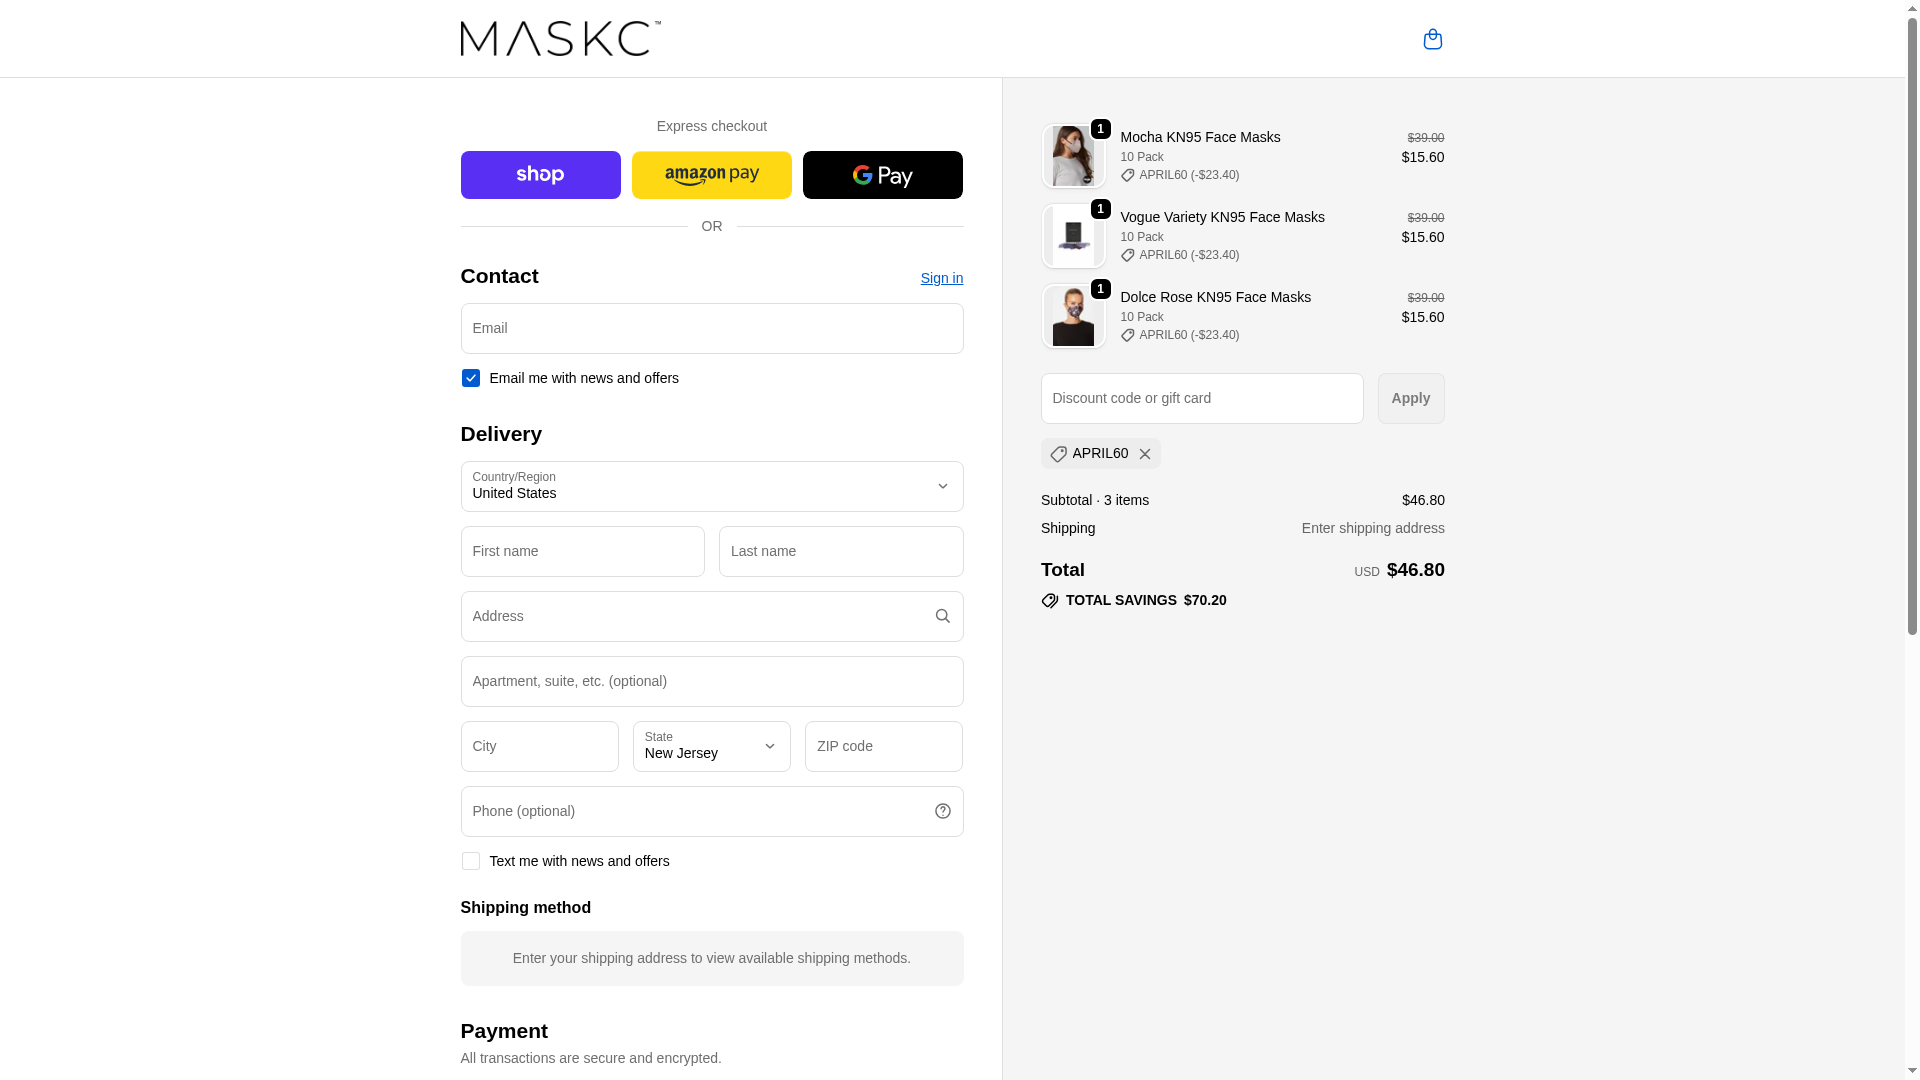View the Dolce Rose KN95 Face Masks thumbnail
Viewport: 1920px width, 1080px height.
[x=1073, y=316]
